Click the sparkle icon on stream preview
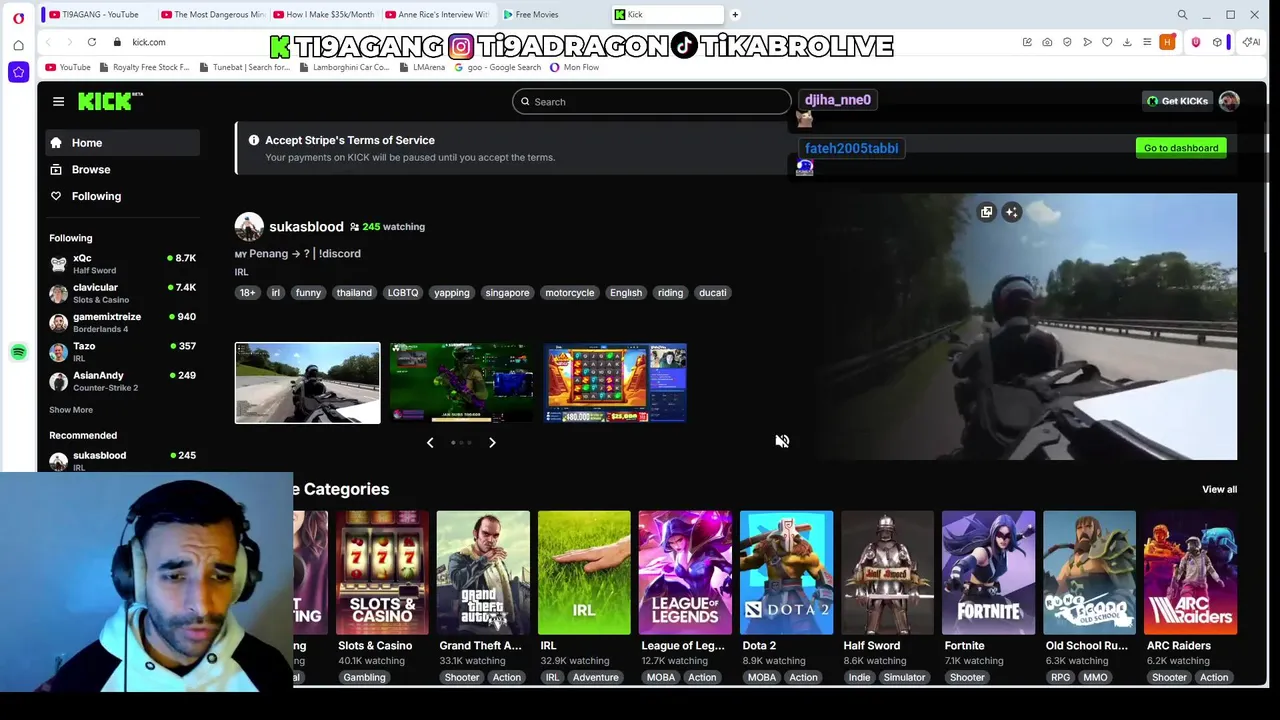1280x720 pixels. 1012,212
